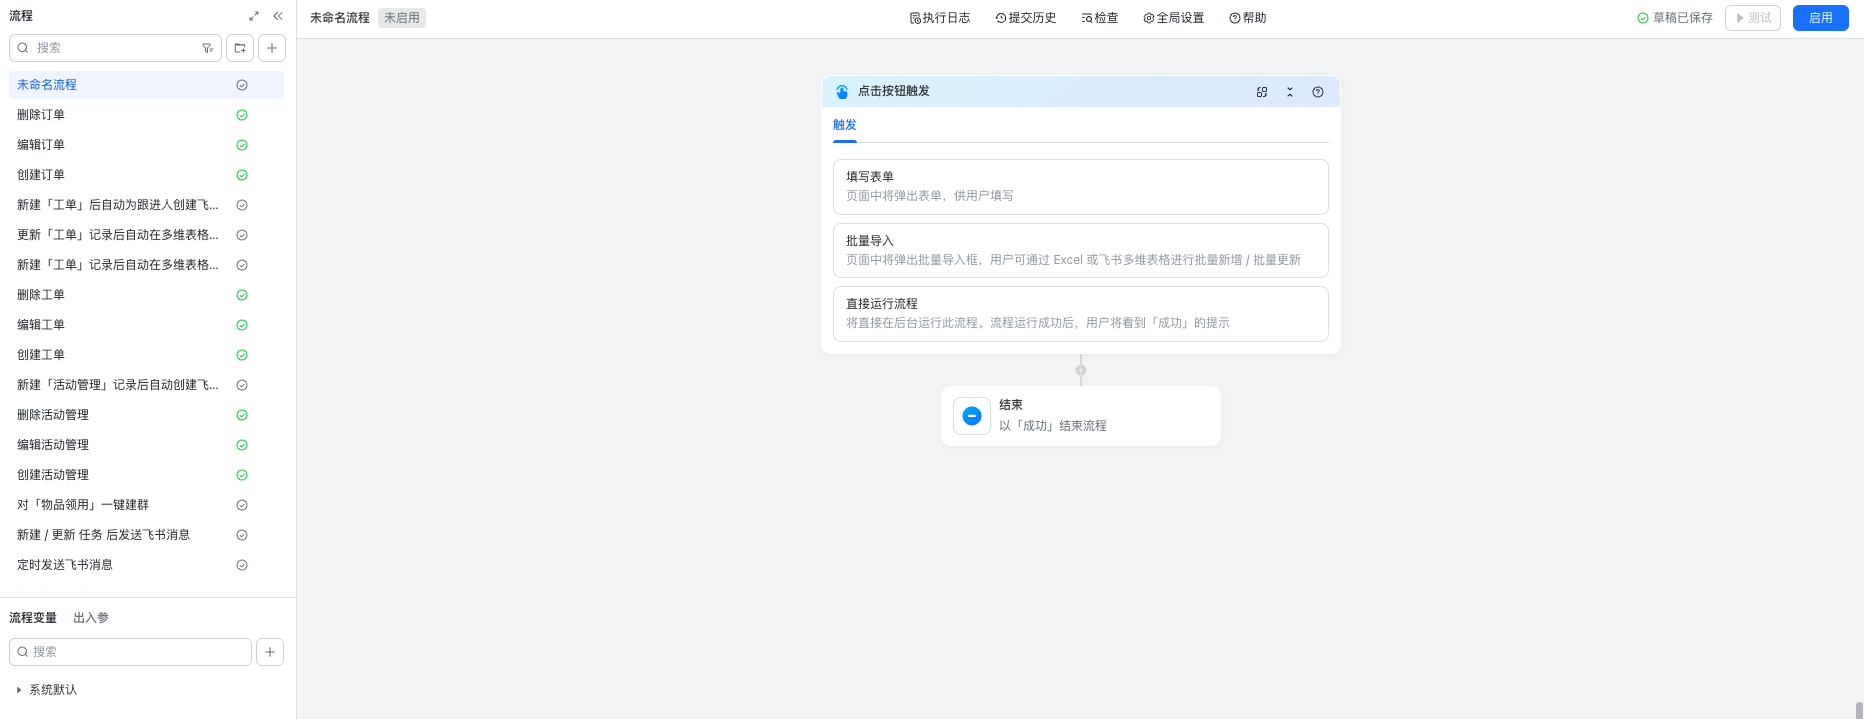
Task: Switch to the 出入参 tab
Action: (x=91, y=618)
